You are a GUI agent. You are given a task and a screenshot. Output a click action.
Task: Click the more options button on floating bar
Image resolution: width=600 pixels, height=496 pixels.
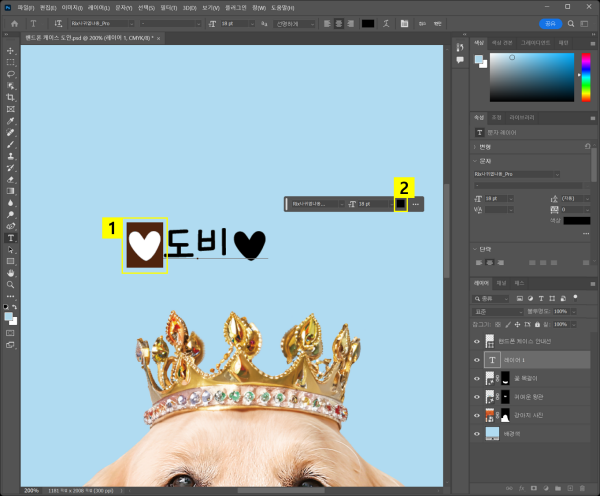[415, 204]
